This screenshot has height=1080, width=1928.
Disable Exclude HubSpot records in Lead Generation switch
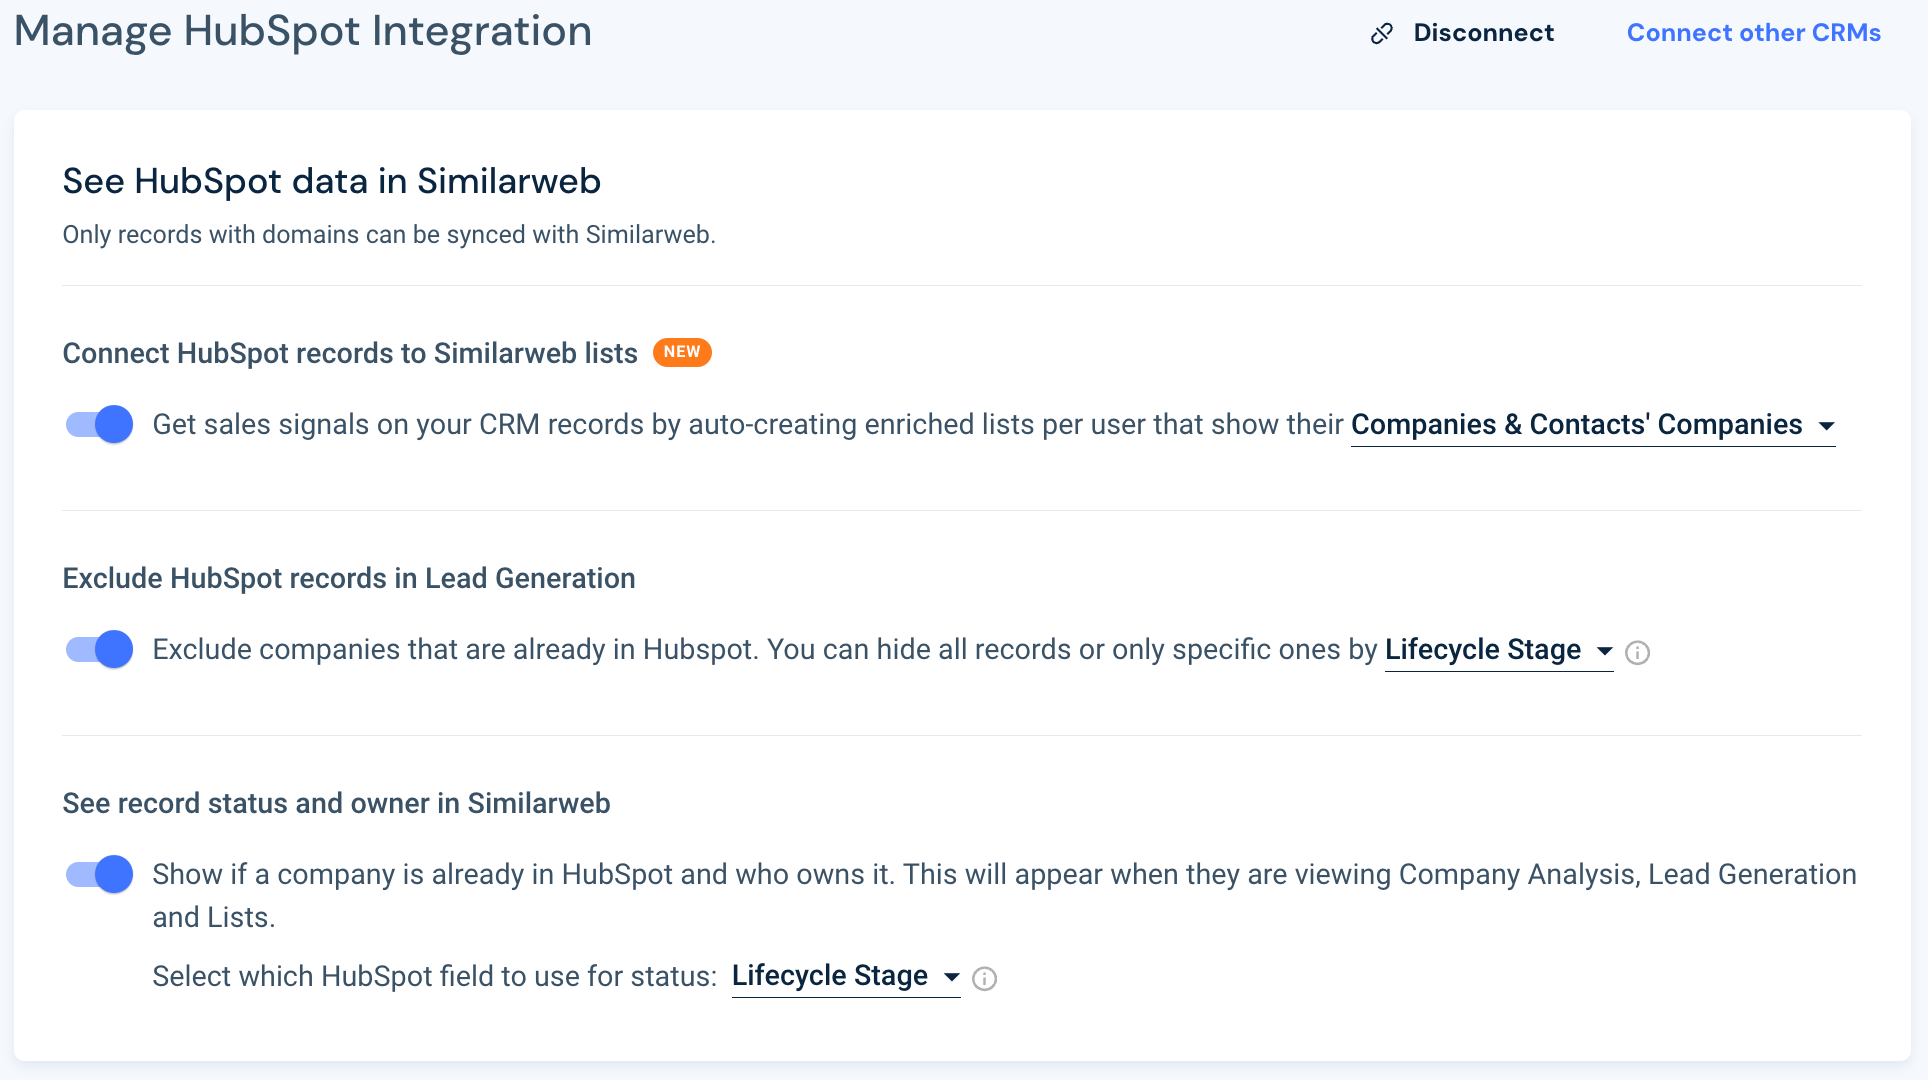tap(99, 650)
